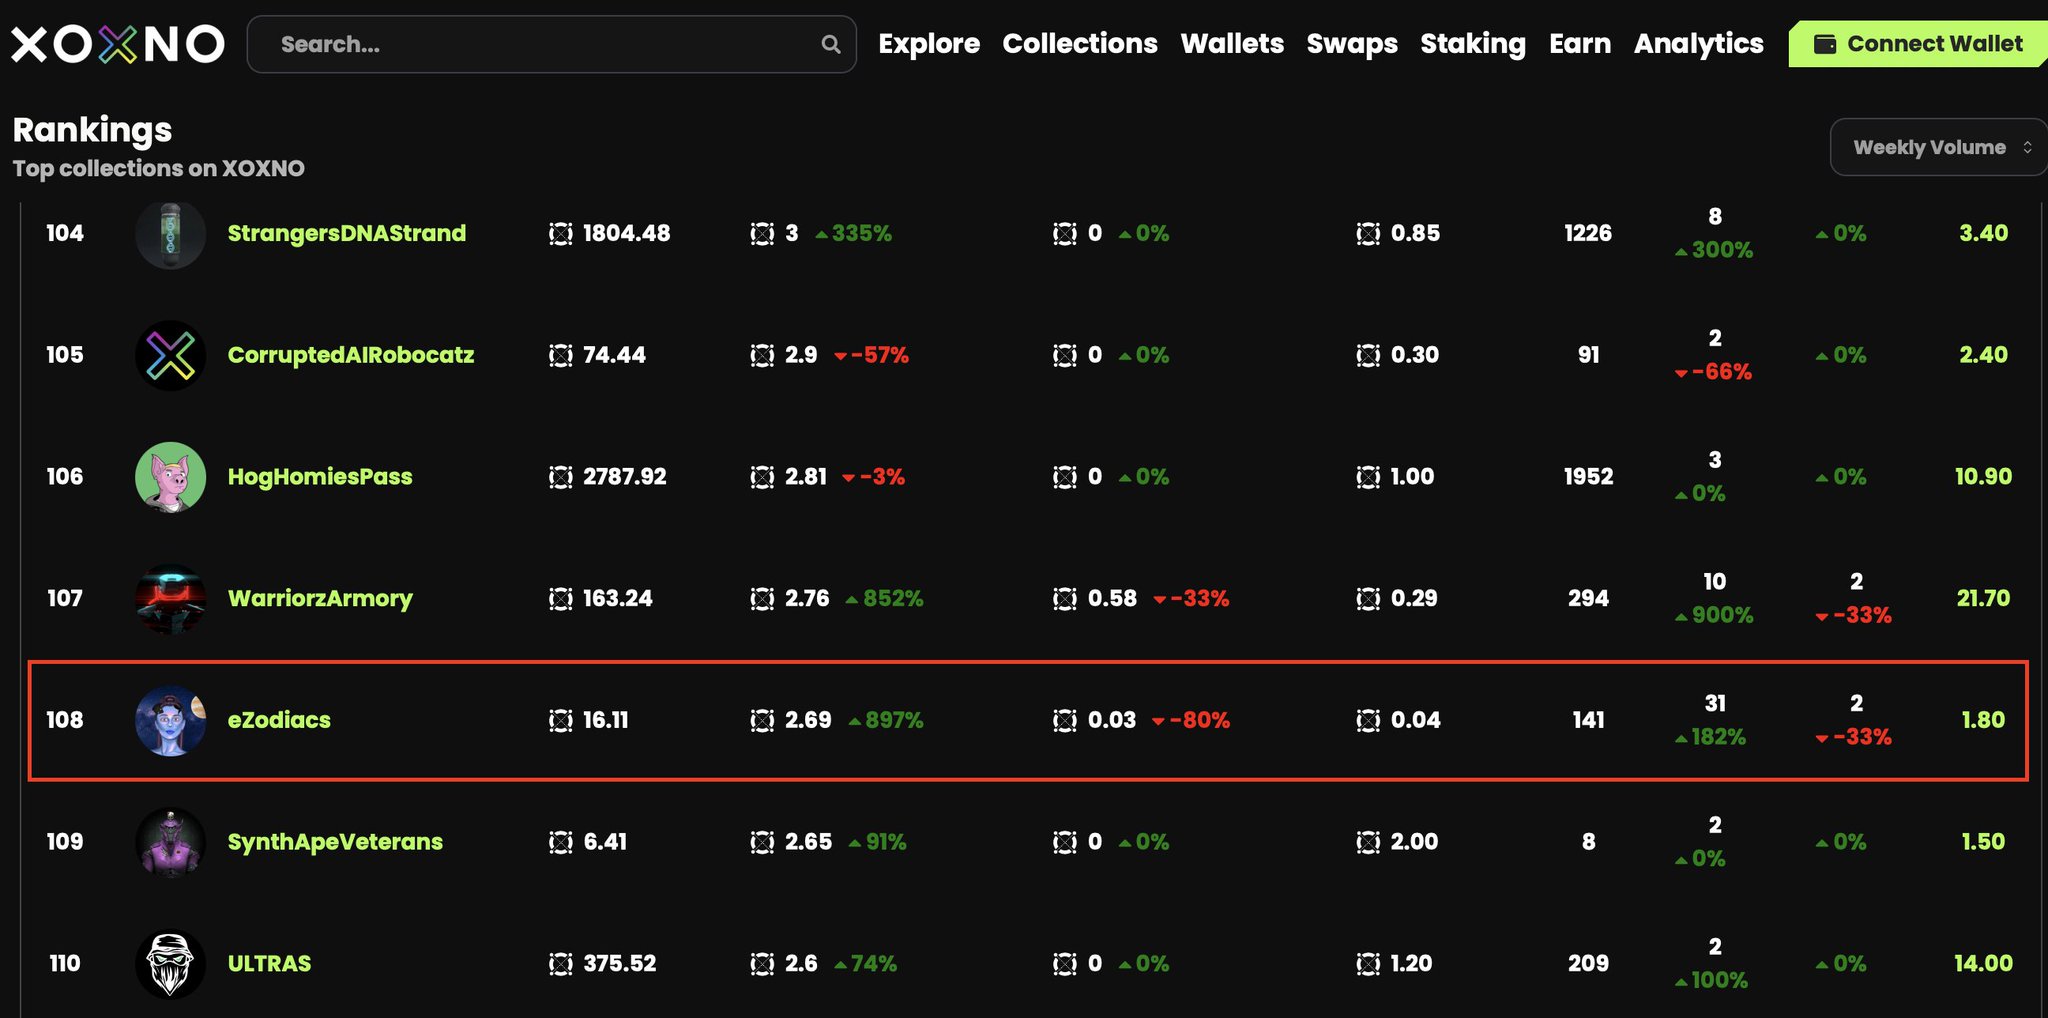Go to the Collections page
The width and height of the screenshot is (2048, 1018).
1080,44
